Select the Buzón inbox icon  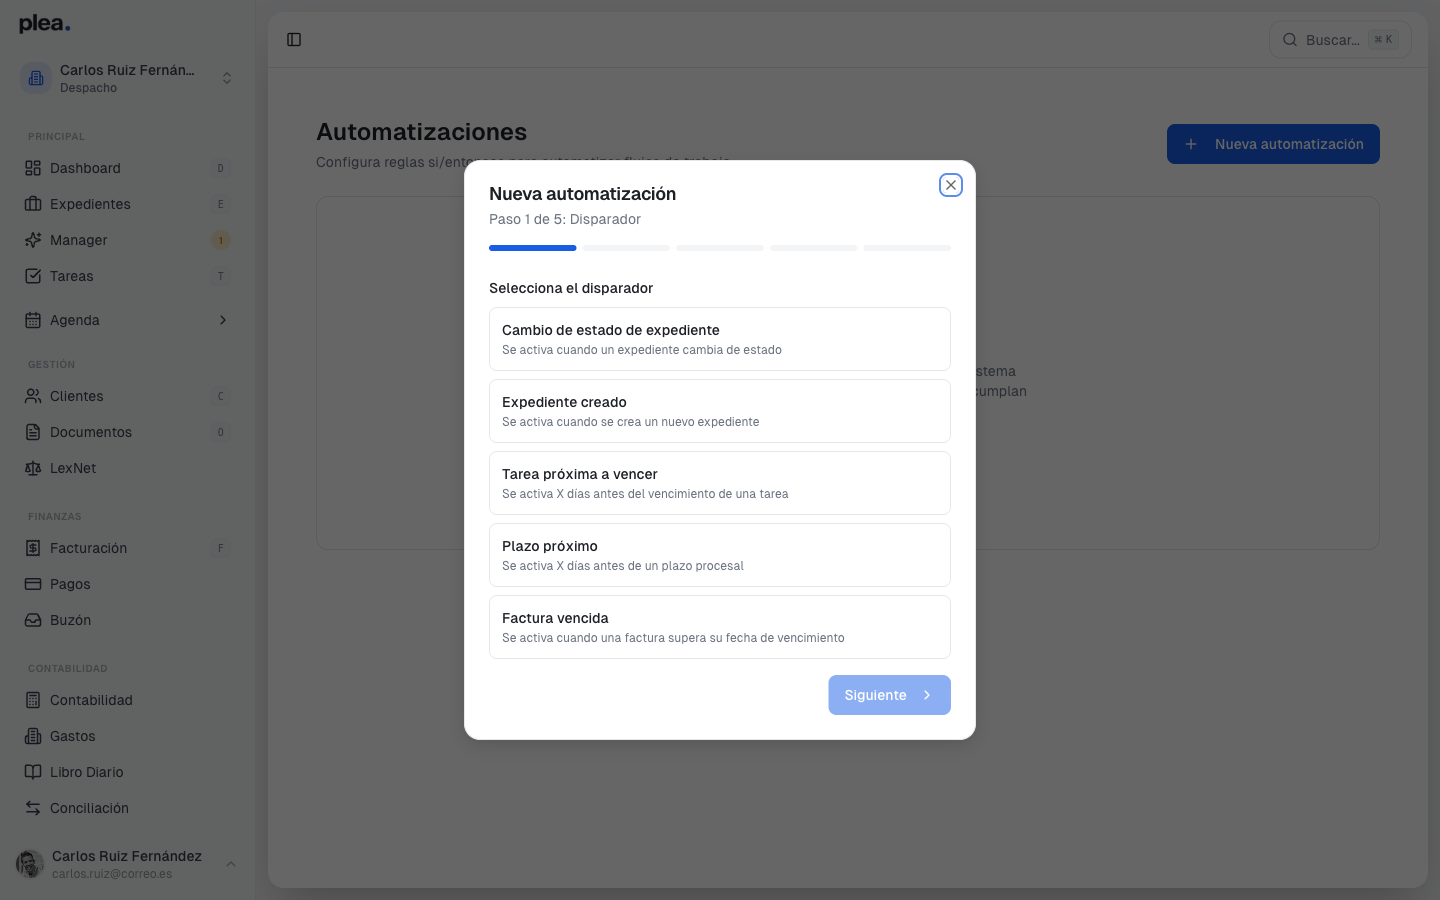tap(34, 620)
